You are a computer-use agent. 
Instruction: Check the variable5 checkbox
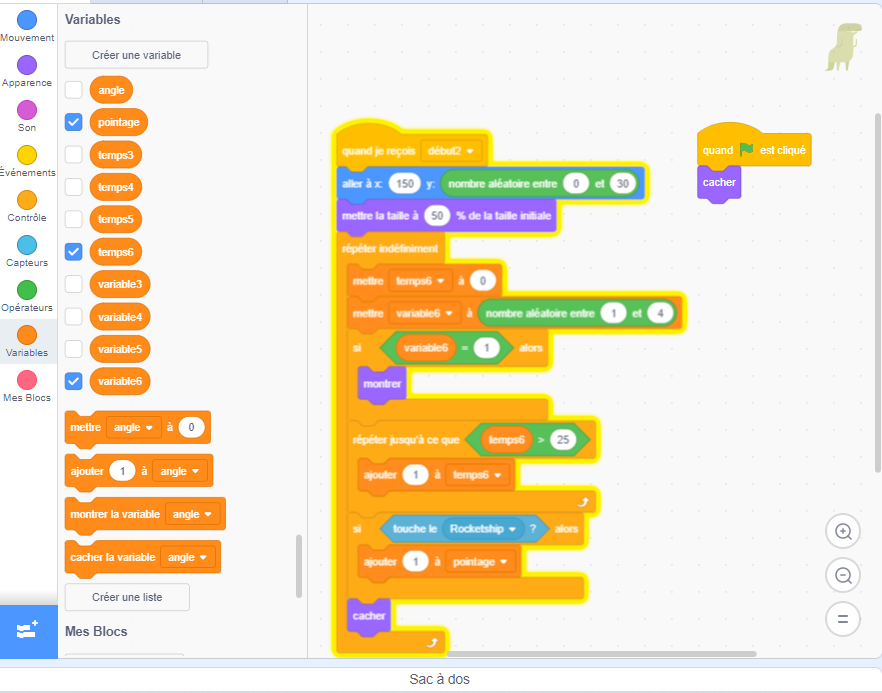click(74, 349)
